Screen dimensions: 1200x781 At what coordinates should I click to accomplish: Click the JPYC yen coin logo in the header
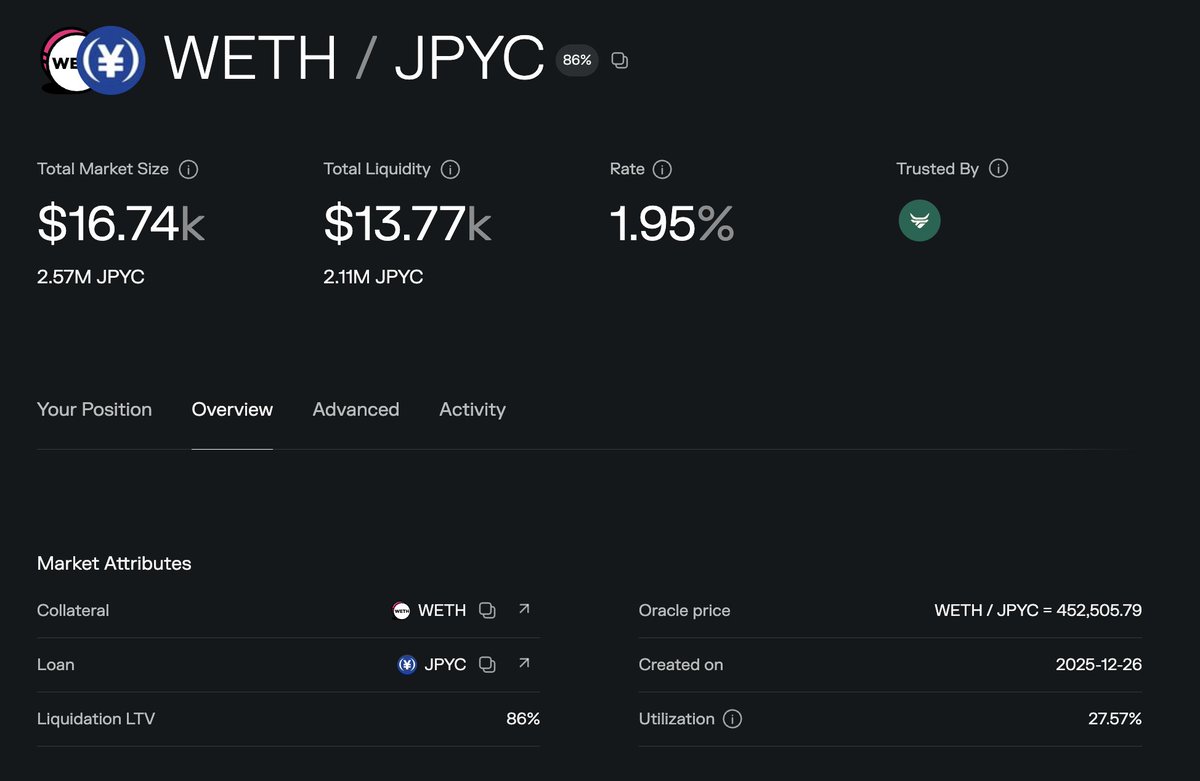pyautogui.click(x=113, y=60)
